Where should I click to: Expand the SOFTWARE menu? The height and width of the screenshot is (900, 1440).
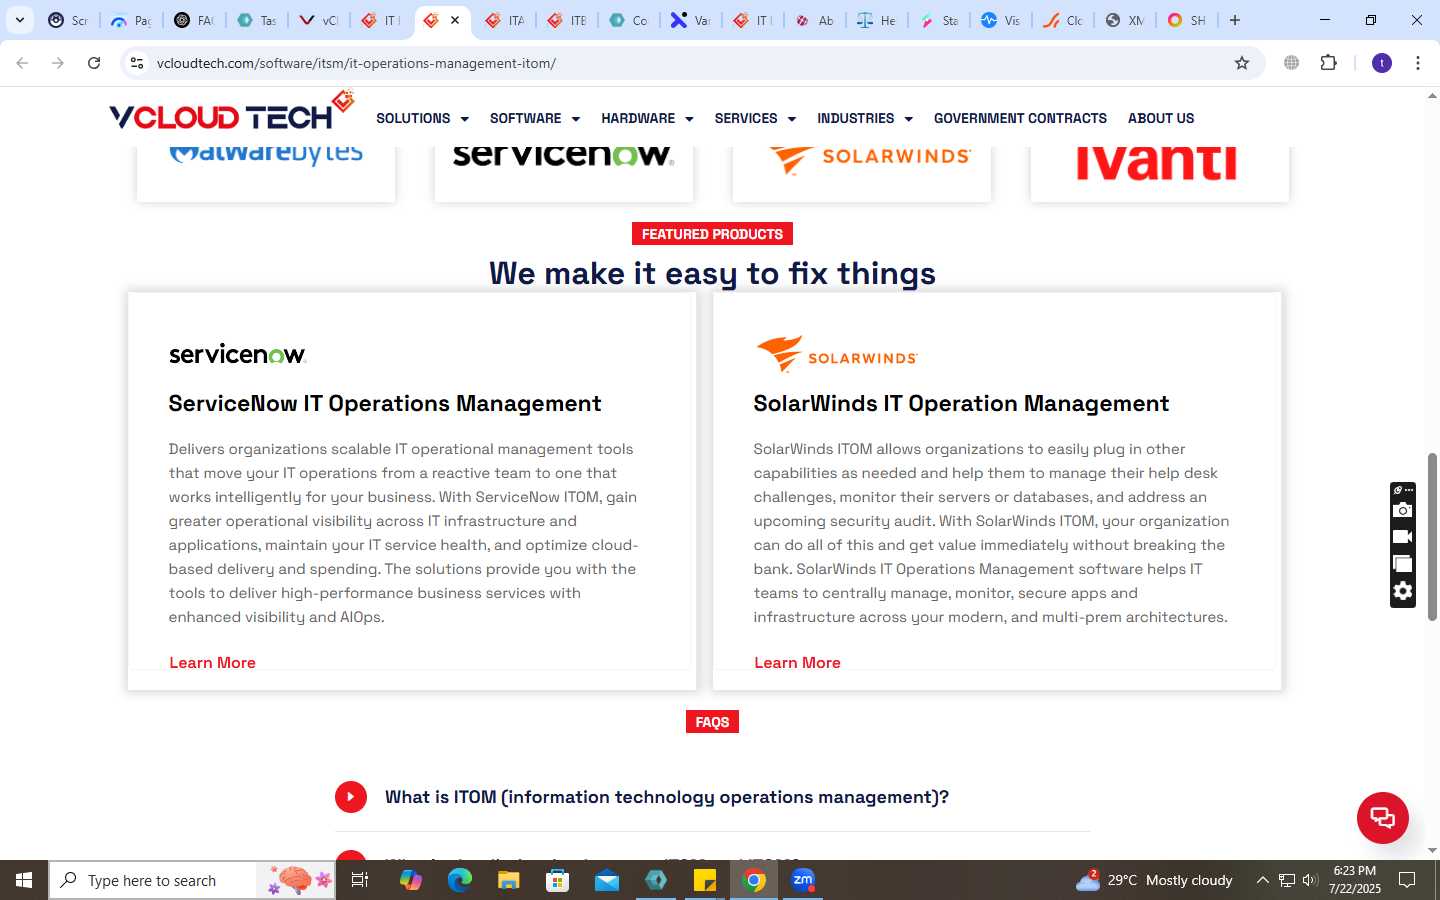pos(535,118)
